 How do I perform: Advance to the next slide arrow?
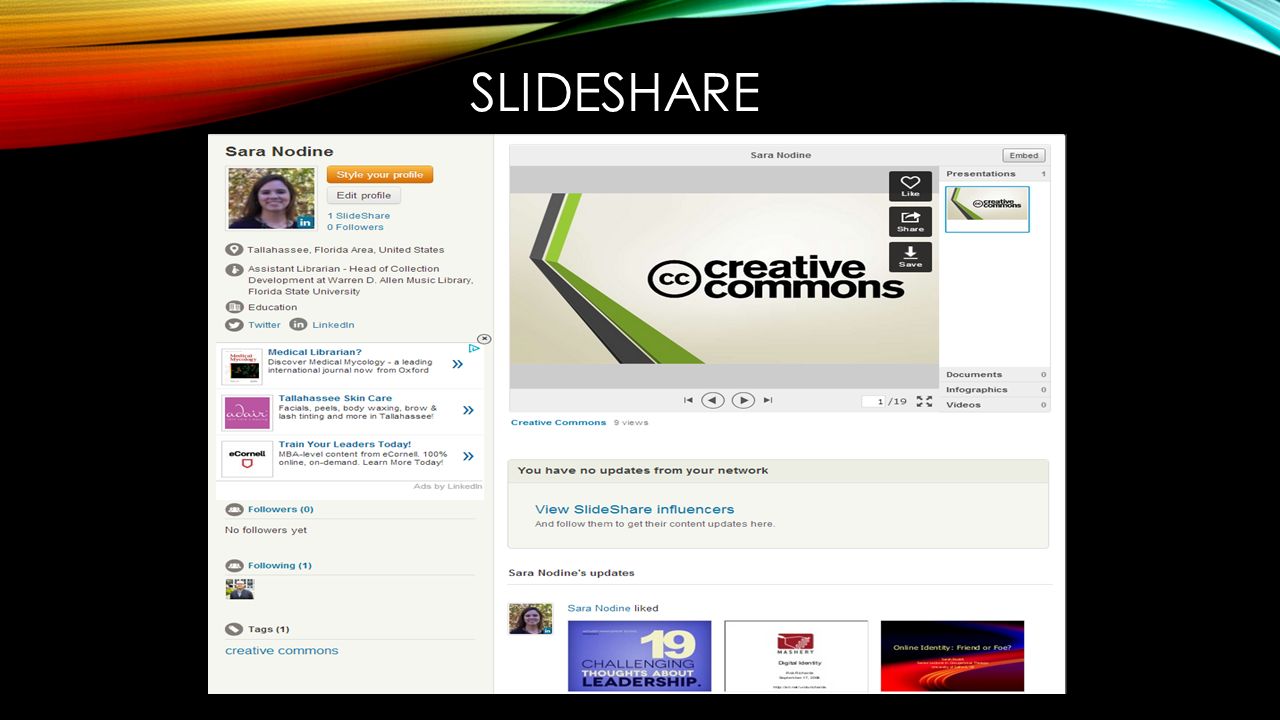coord(742,400)
